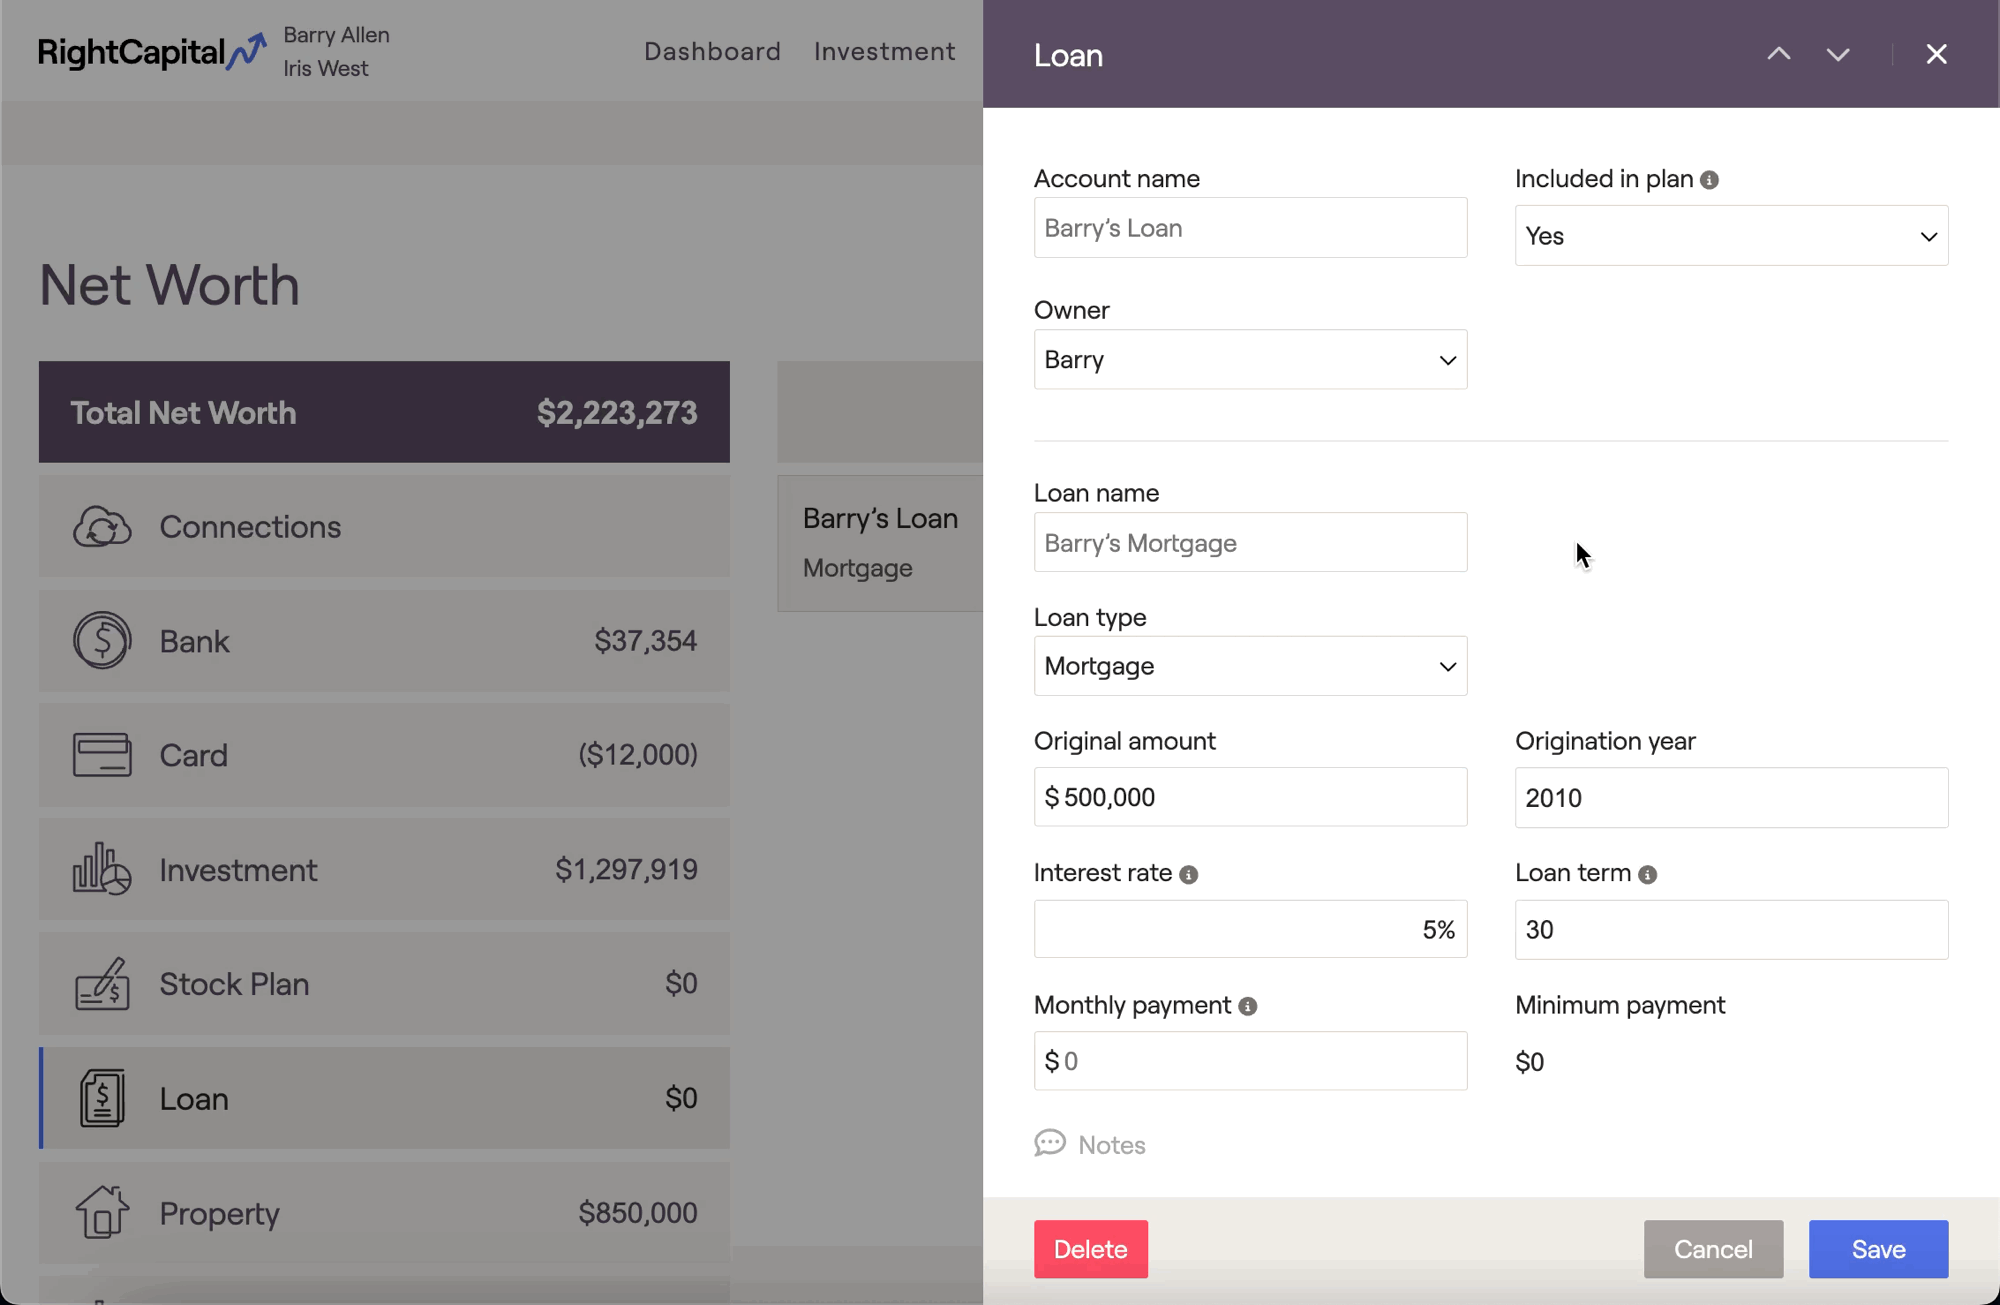2000x1305 pixels.
Task: Open the Owner dropdown
Action: coord(1250,359)
